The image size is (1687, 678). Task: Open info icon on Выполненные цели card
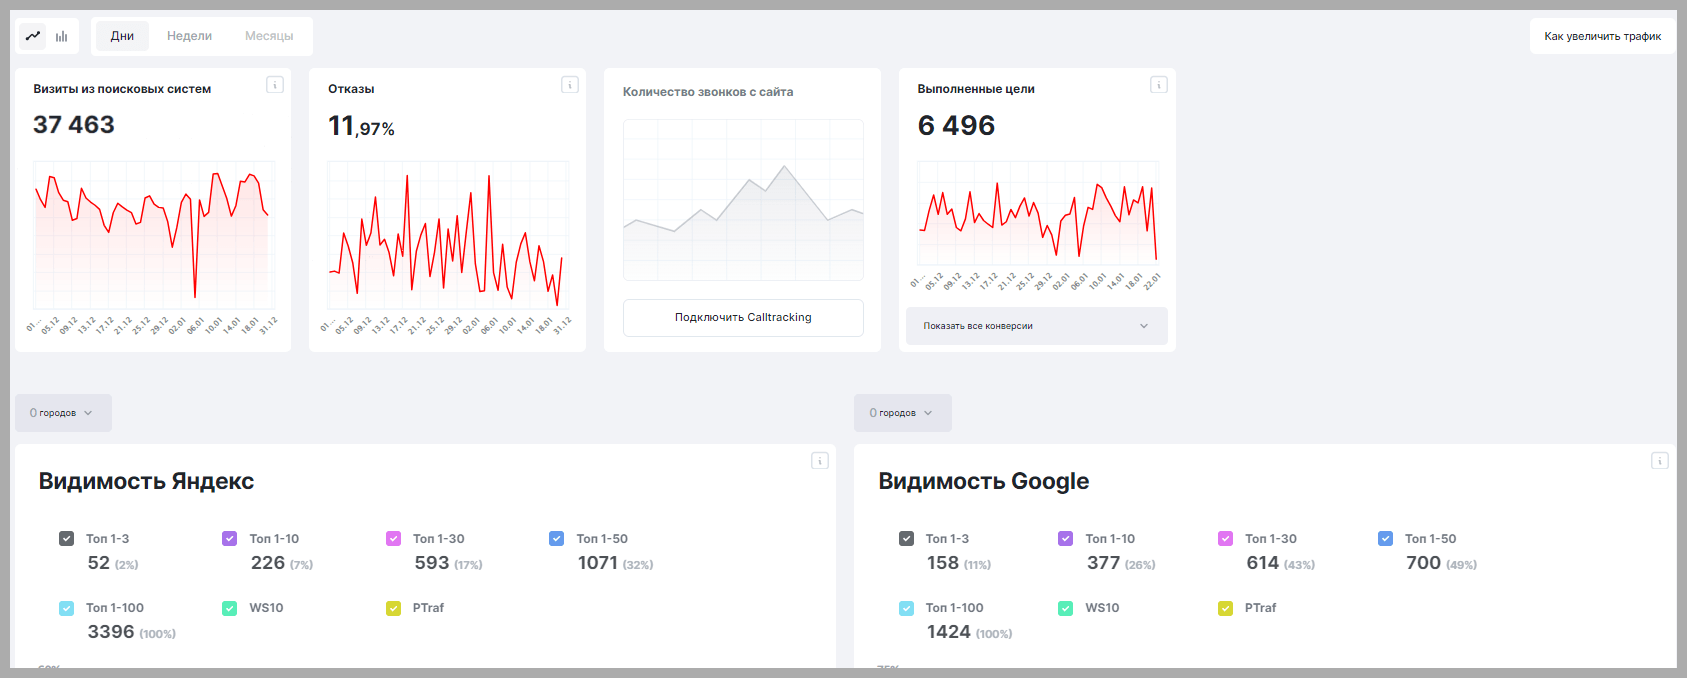coord(1159,85)
